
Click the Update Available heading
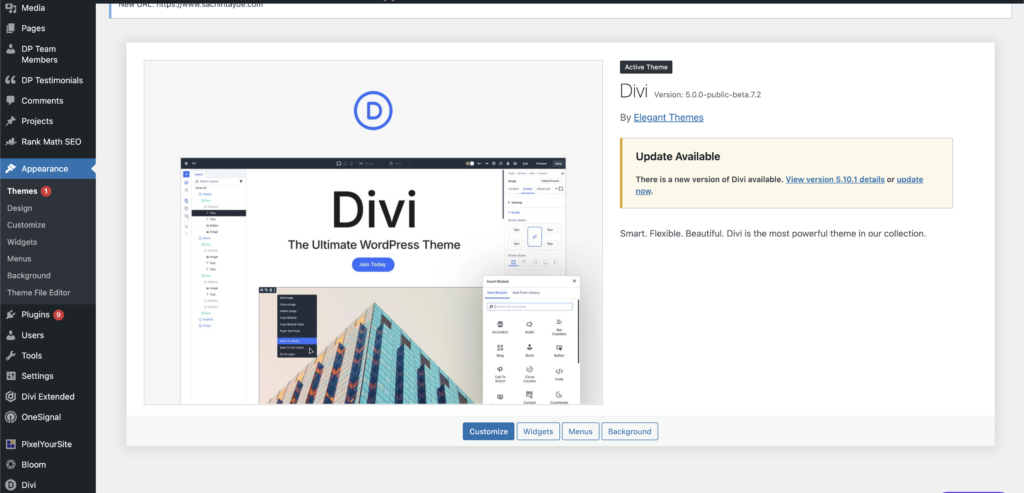click(678, 157)
